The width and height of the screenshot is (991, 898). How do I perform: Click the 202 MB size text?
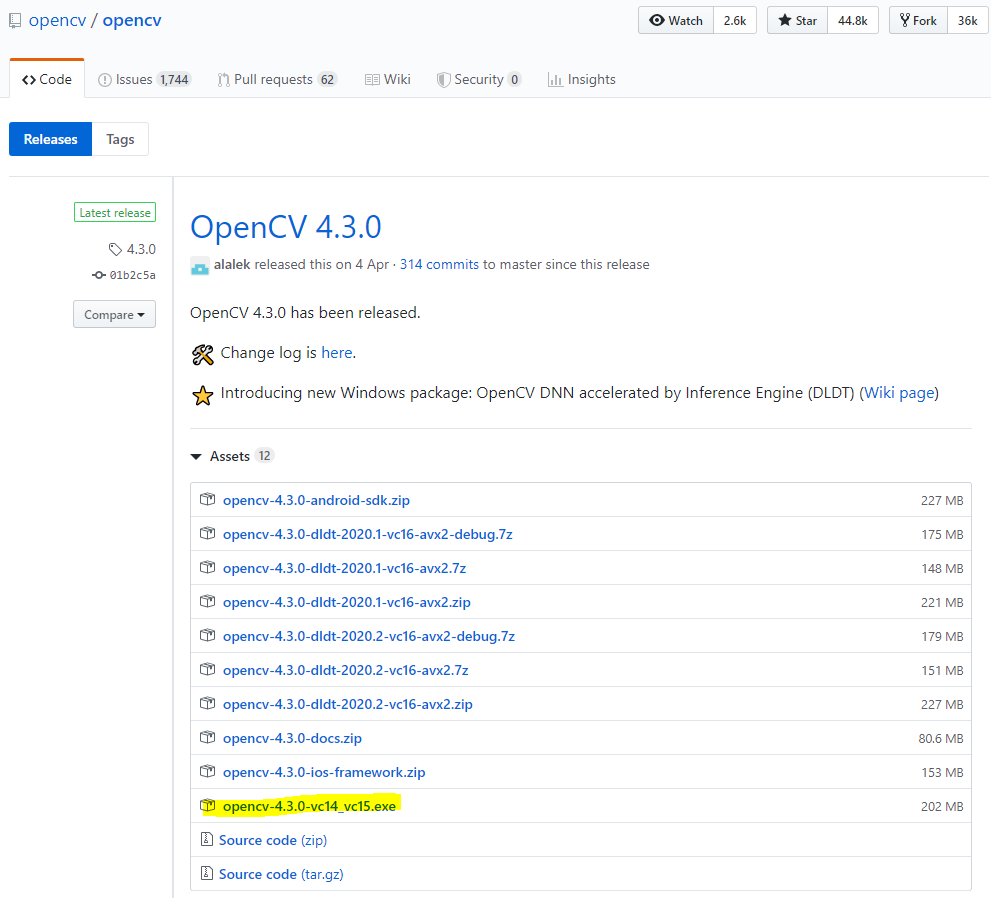point(942,806)
